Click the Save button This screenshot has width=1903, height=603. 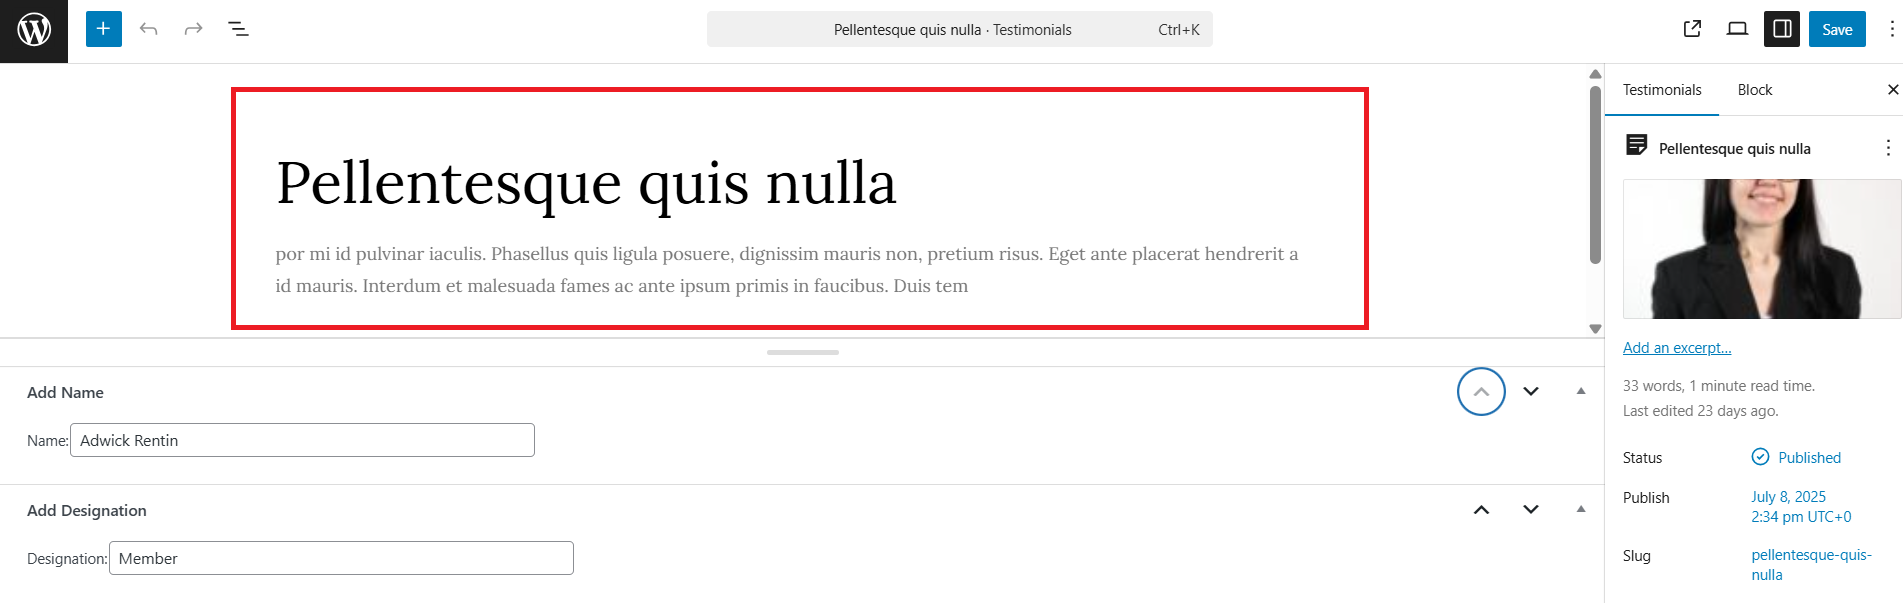[x=1836, y=29]
